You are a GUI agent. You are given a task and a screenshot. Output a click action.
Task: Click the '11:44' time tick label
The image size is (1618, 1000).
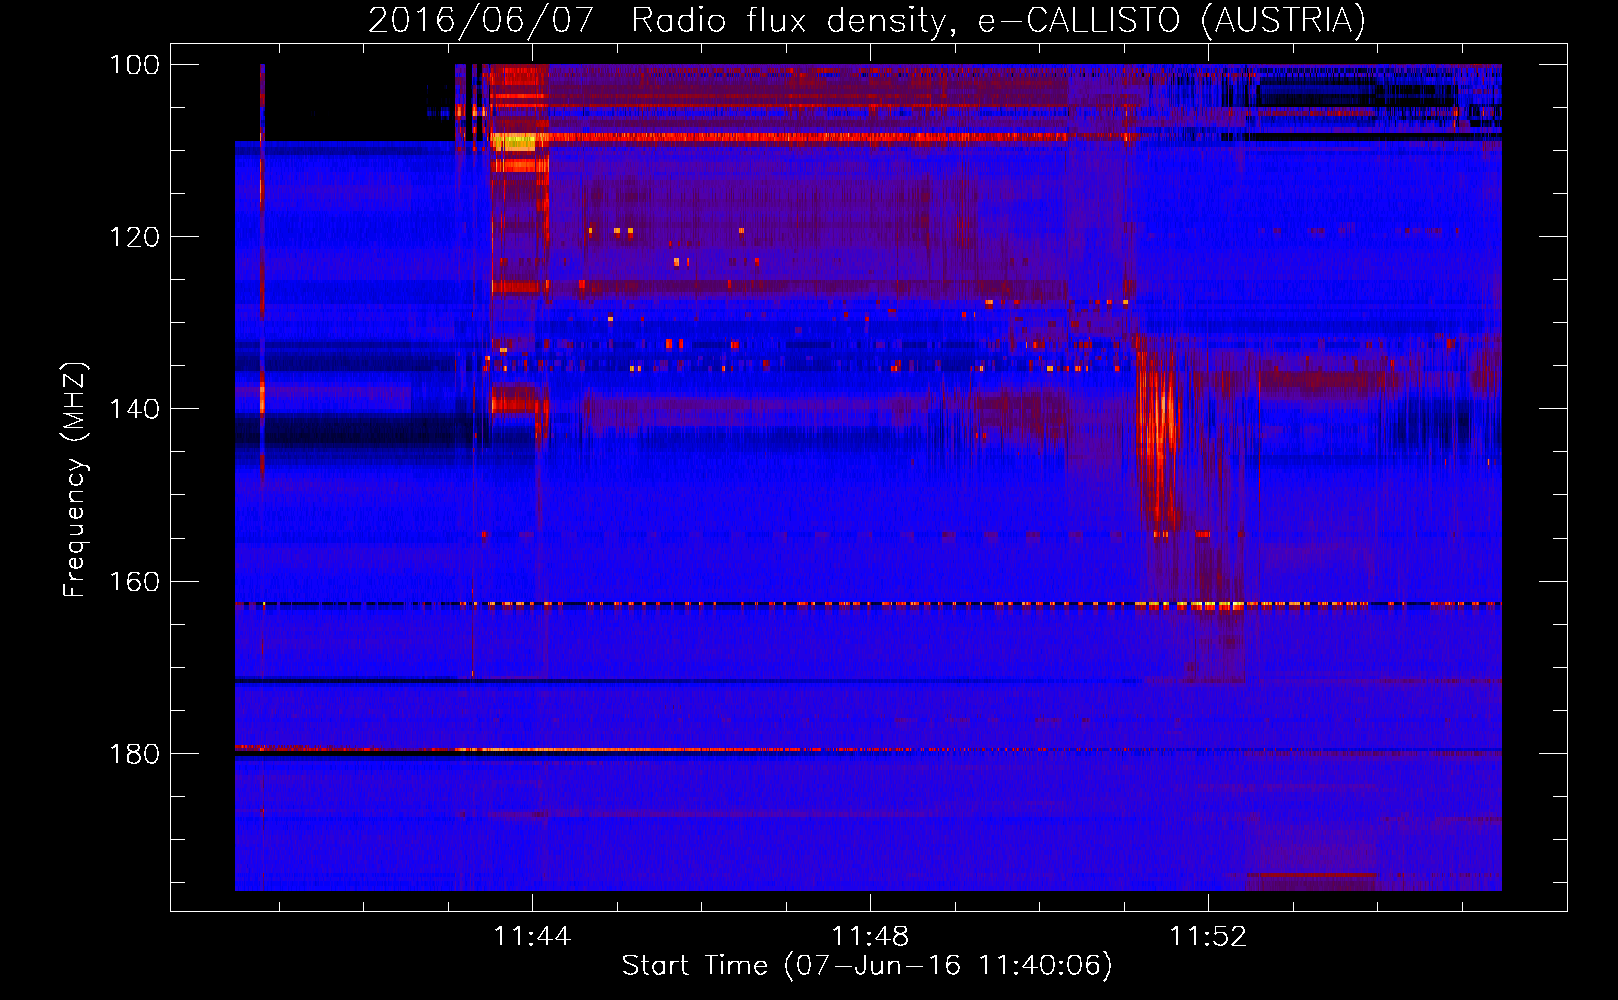click(x=532, y=936)
